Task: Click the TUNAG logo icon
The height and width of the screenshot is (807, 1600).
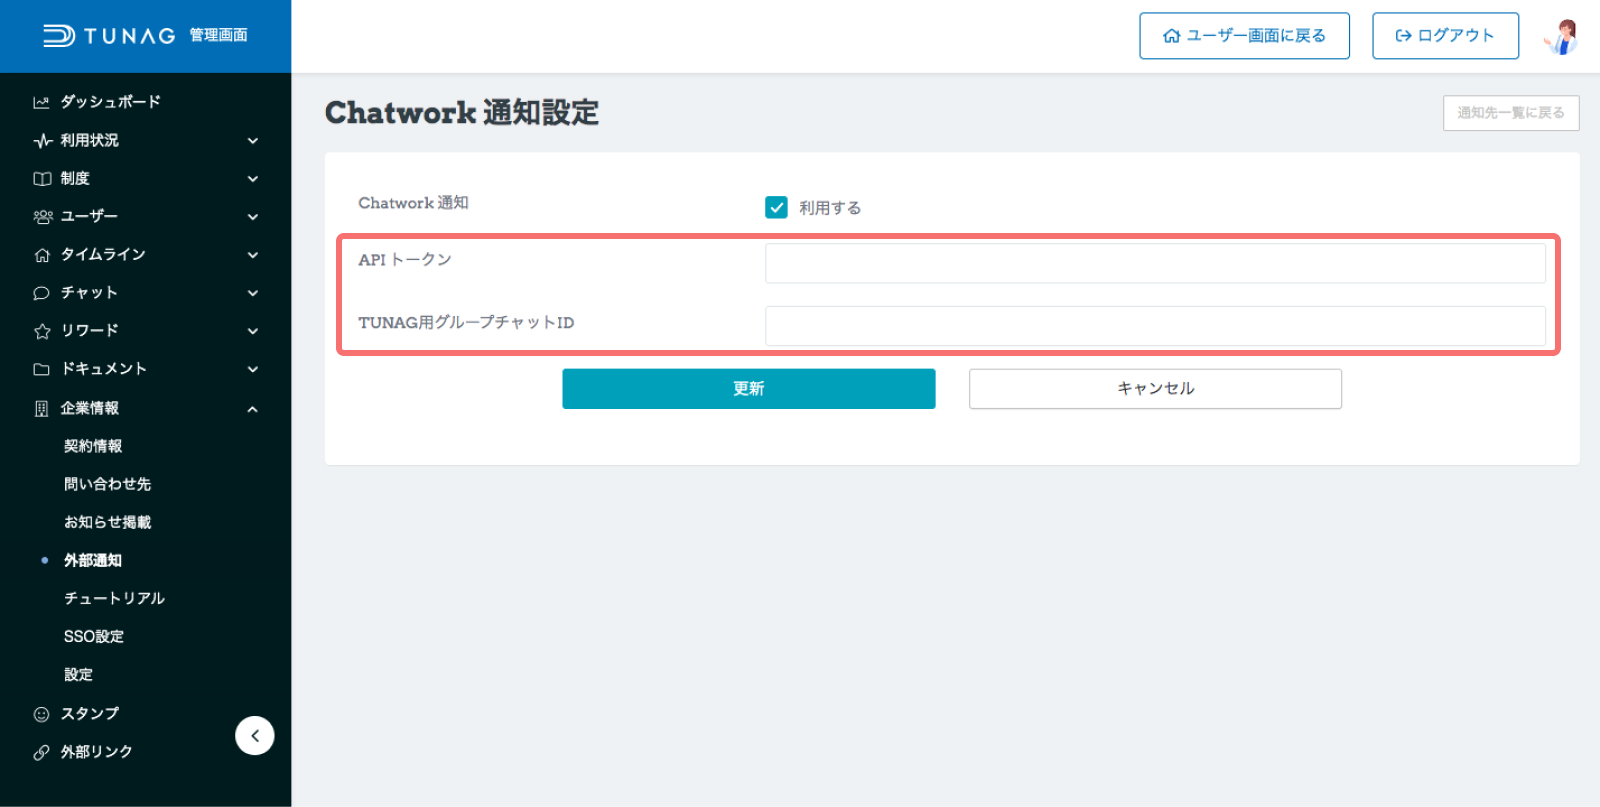Action: (59, 36)
